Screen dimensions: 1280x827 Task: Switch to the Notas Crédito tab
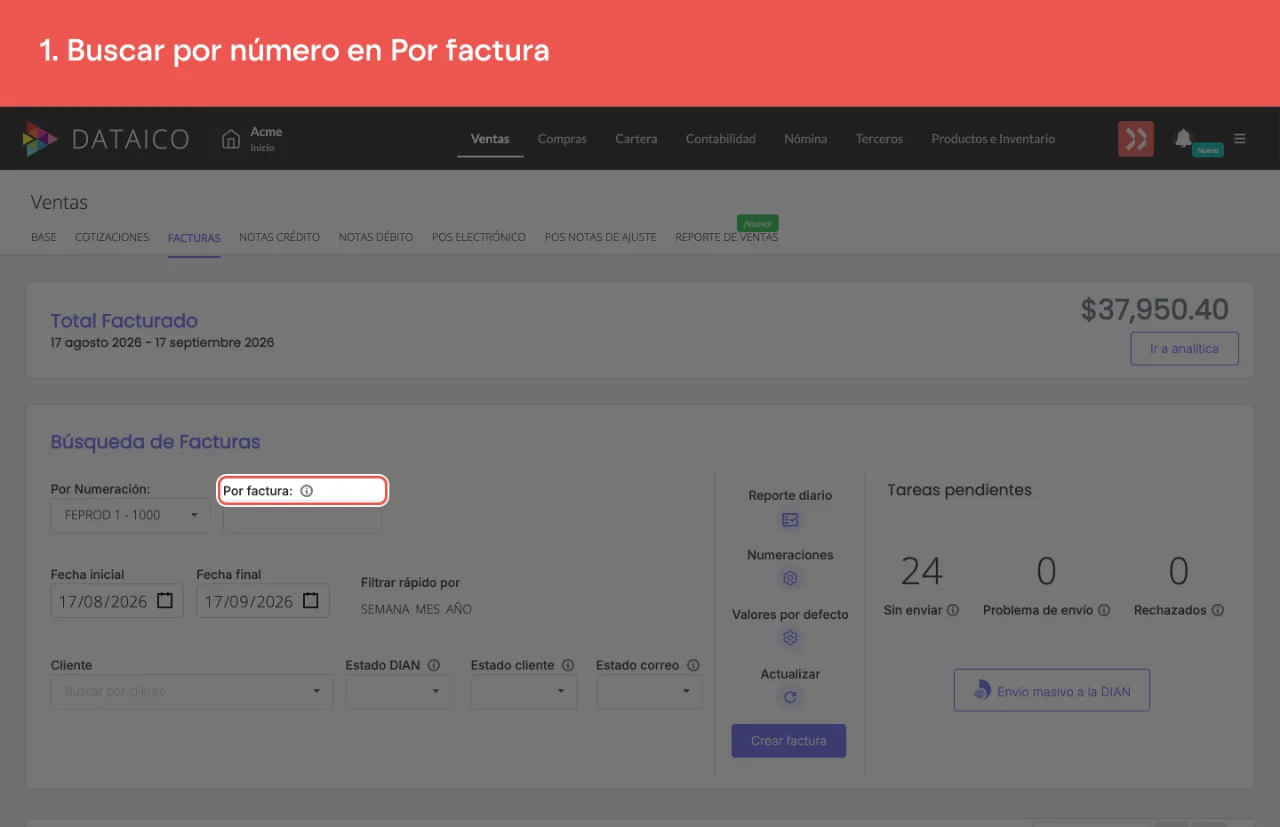coord(280,237)
